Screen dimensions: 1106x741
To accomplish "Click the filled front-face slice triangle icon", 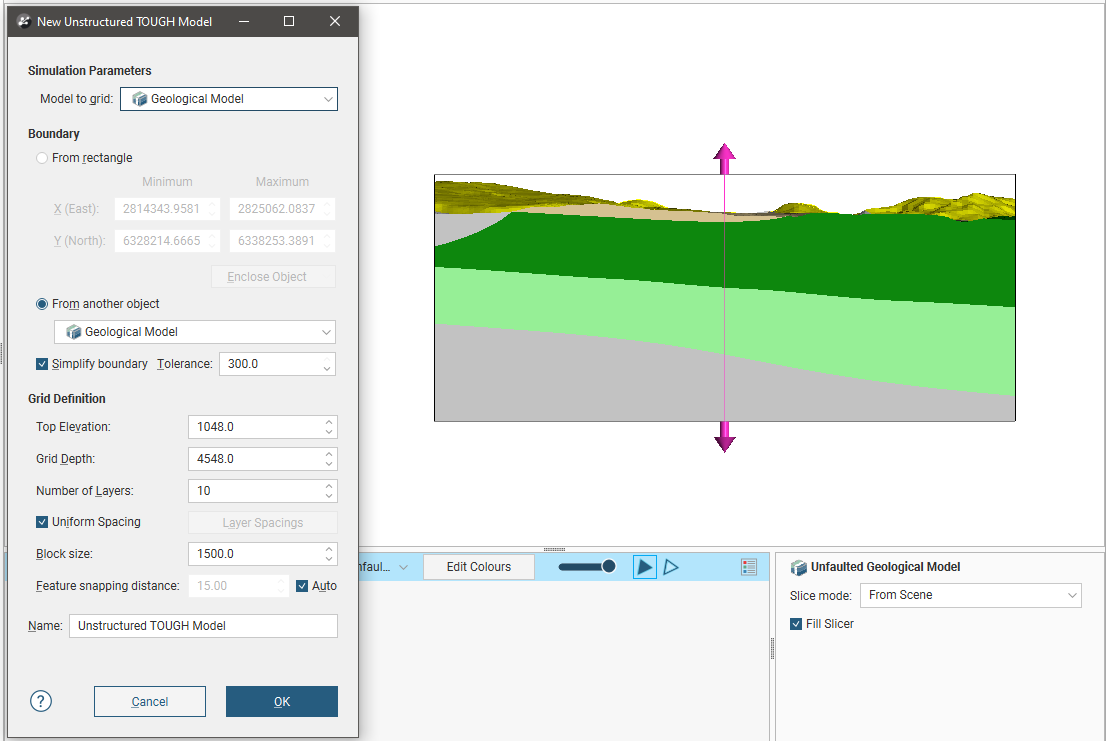I will pos(645,567).
